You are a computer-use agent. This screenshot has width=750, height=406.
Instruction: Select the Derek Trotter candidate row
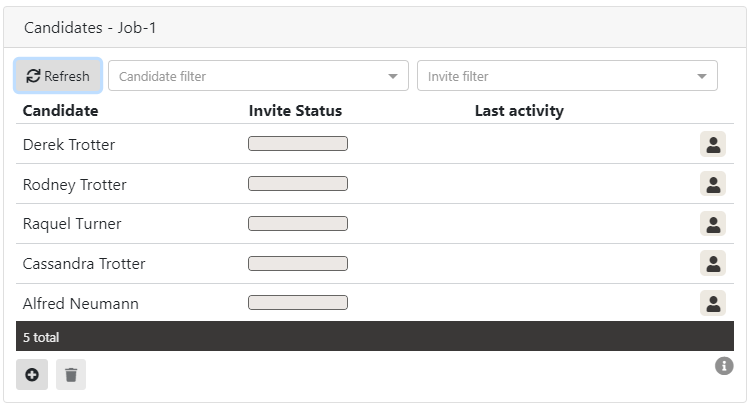pyautogui.click(x=69, y=145)
